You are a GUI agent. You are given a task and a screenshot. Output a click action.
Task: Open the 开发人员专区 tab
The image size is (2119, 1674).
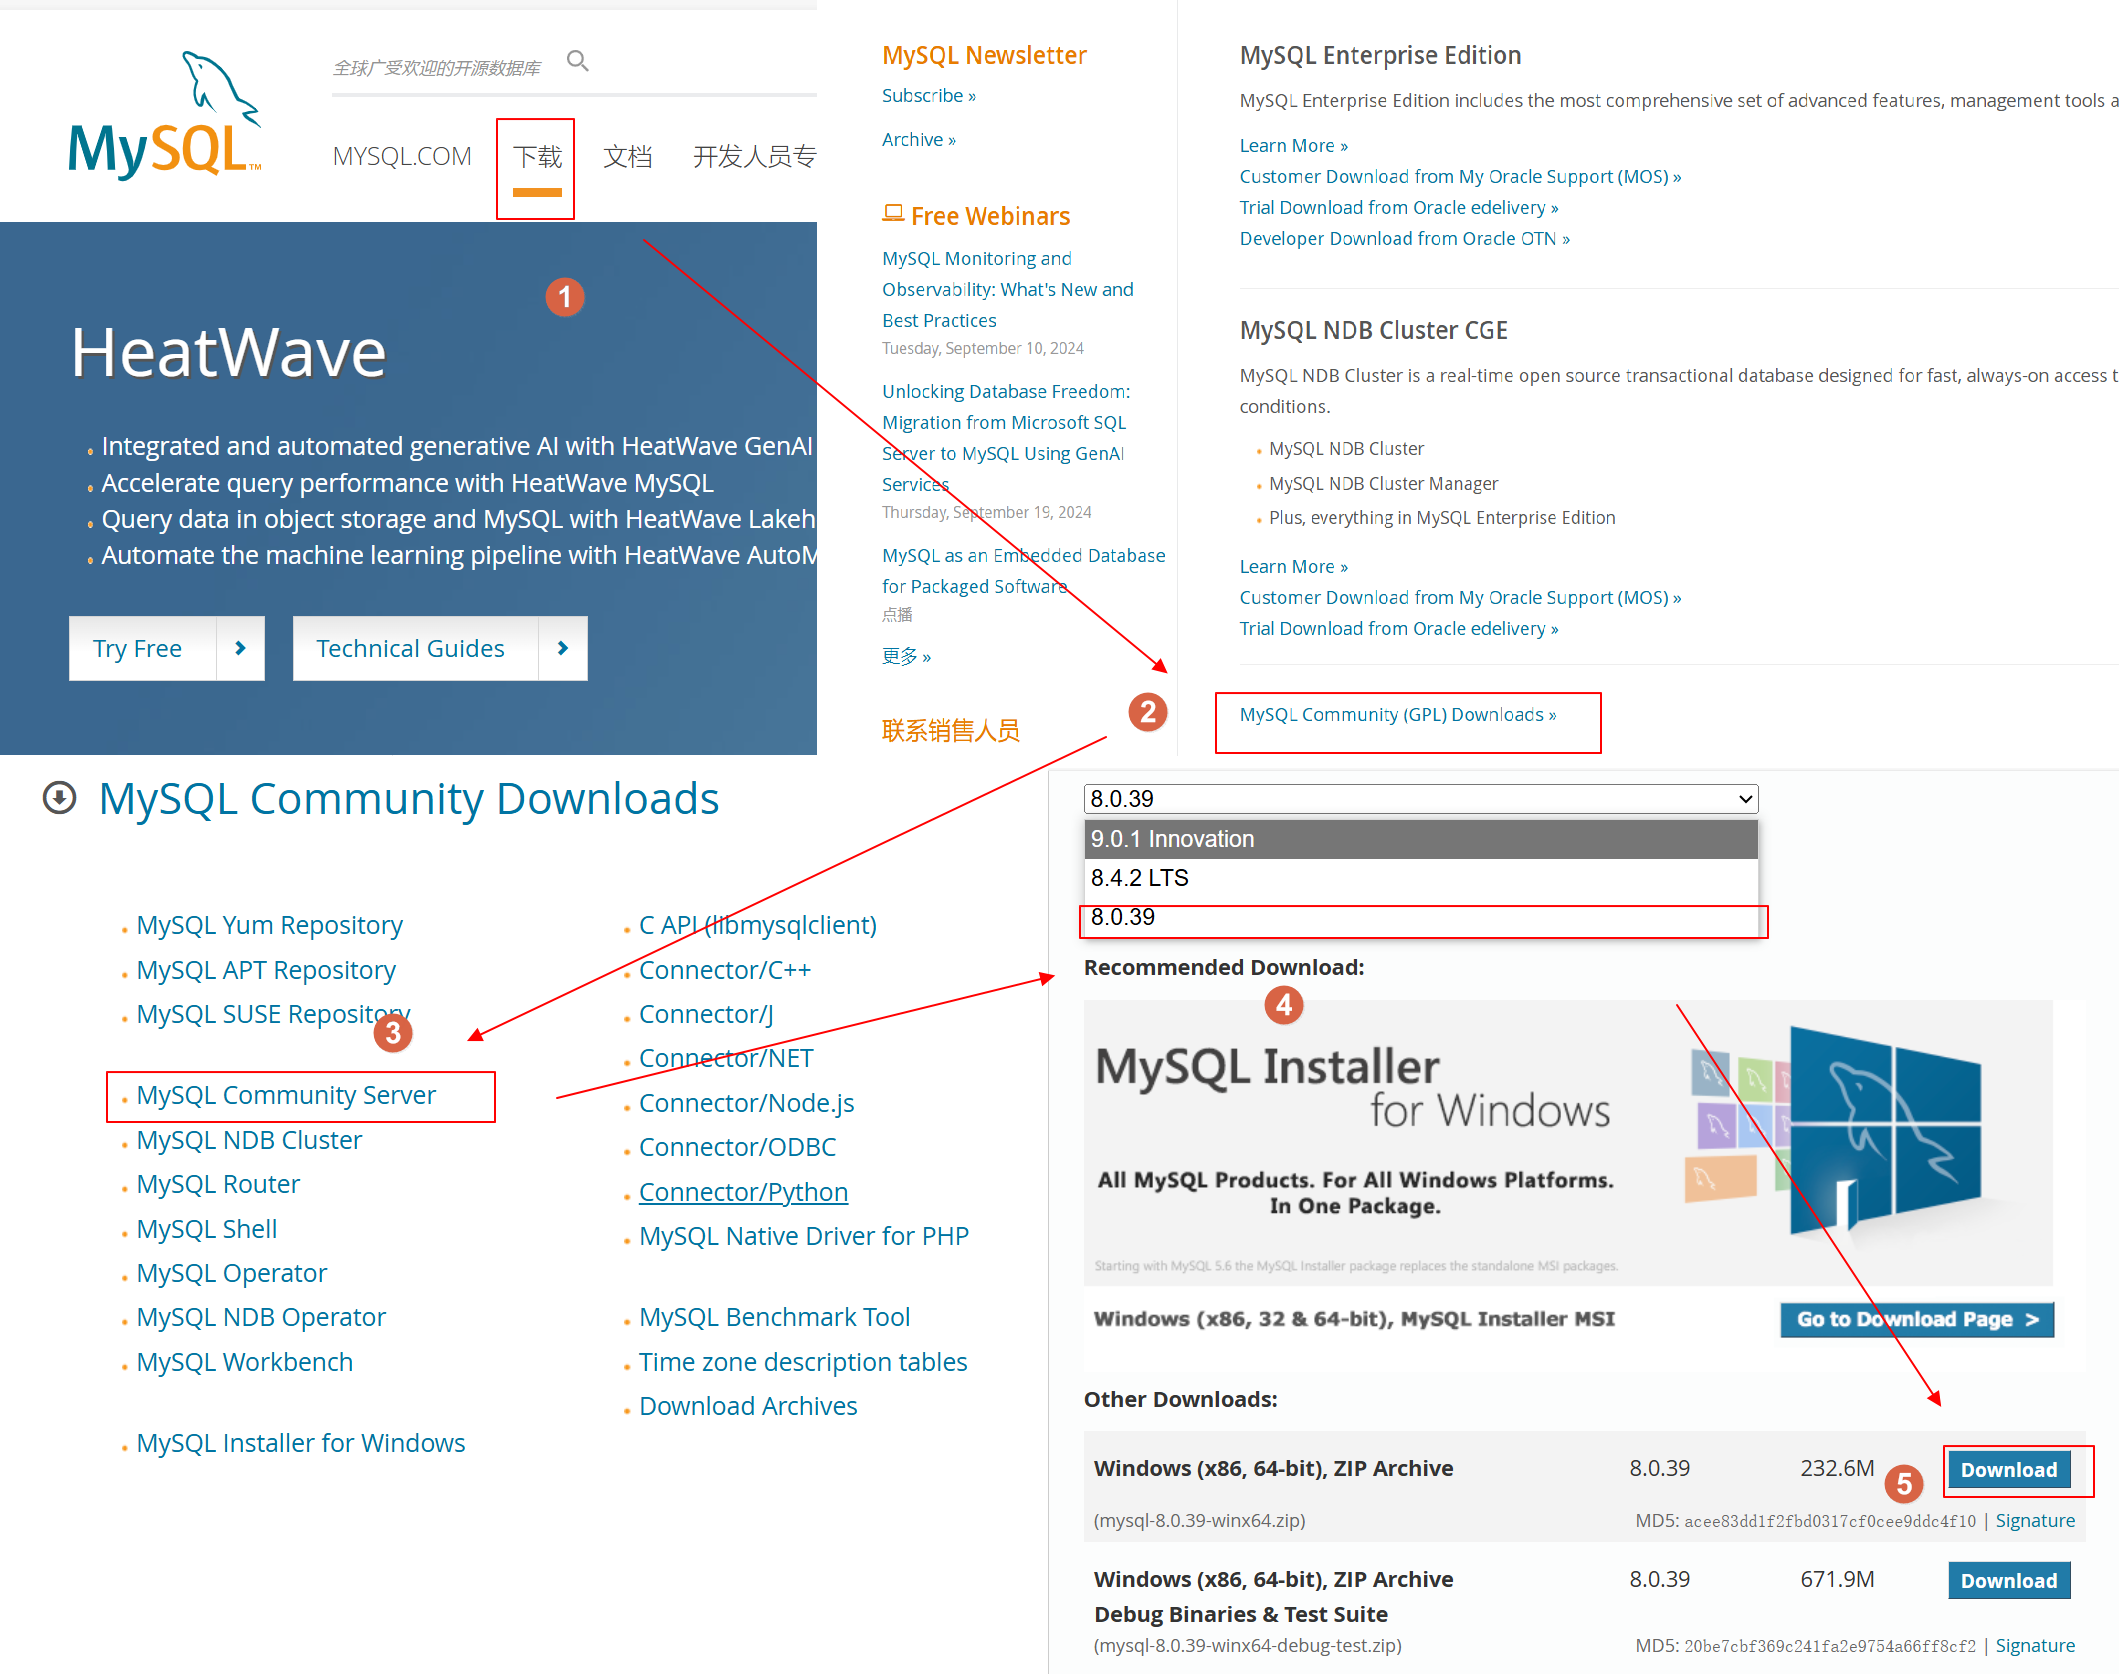pos(754,157)
